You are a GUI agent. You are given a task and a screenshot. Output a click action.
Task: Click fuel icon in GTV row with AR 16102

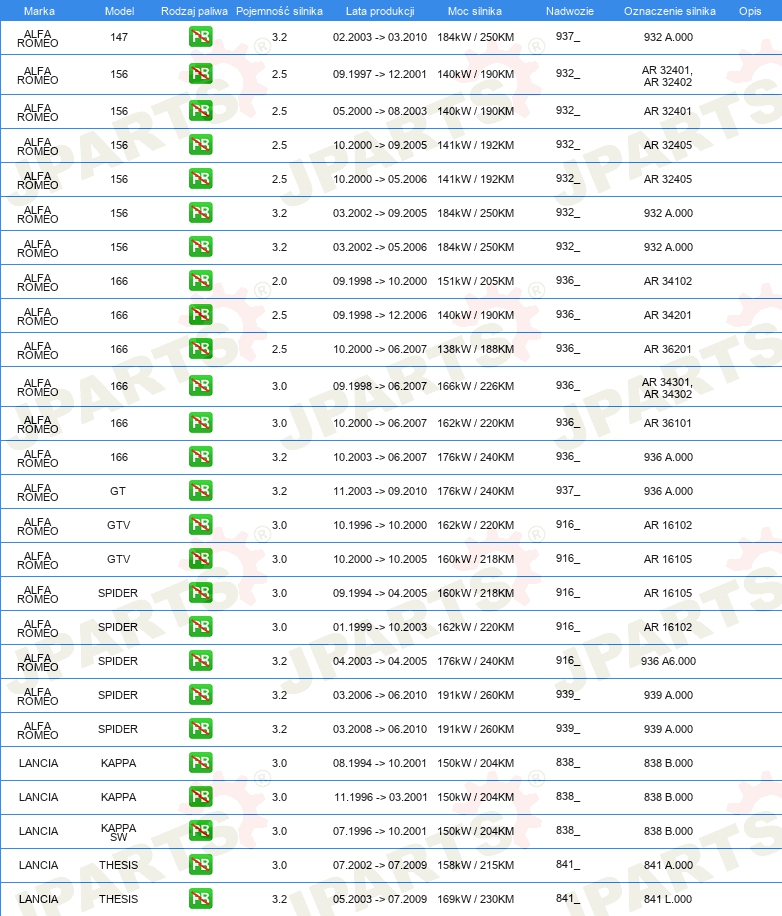click(200, 525)
